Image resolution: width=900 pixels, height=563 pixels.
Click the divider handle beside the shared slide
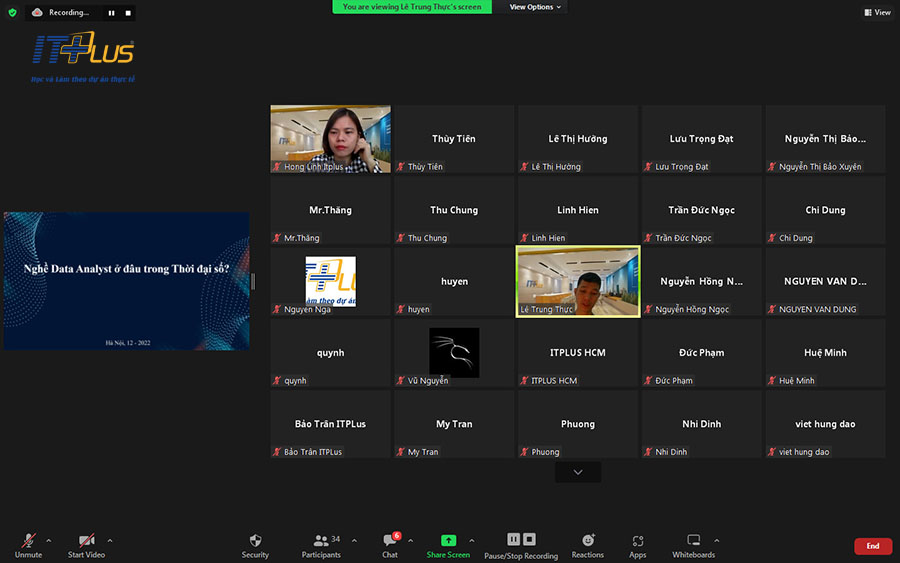point(253,281)
